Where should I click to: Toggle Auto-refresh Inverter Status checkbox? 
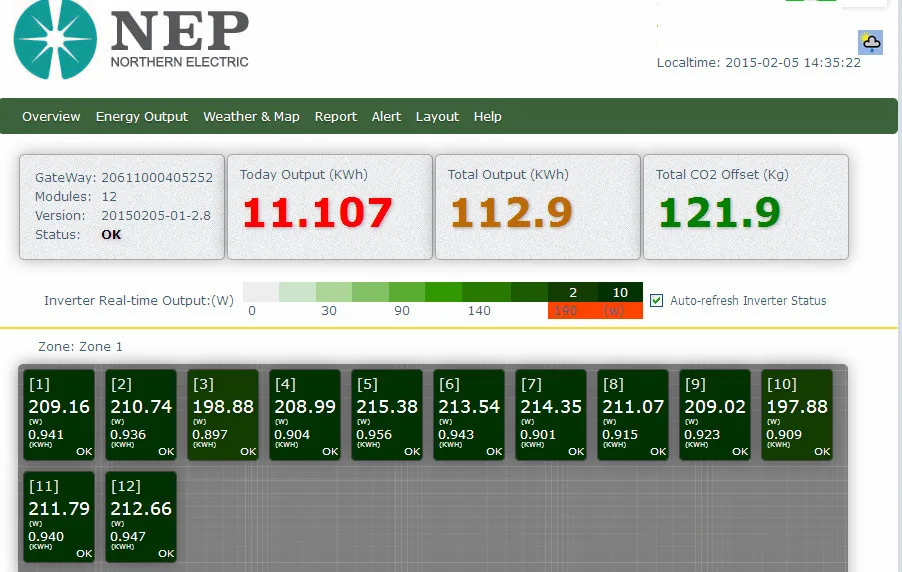click(x=656, y=300)
